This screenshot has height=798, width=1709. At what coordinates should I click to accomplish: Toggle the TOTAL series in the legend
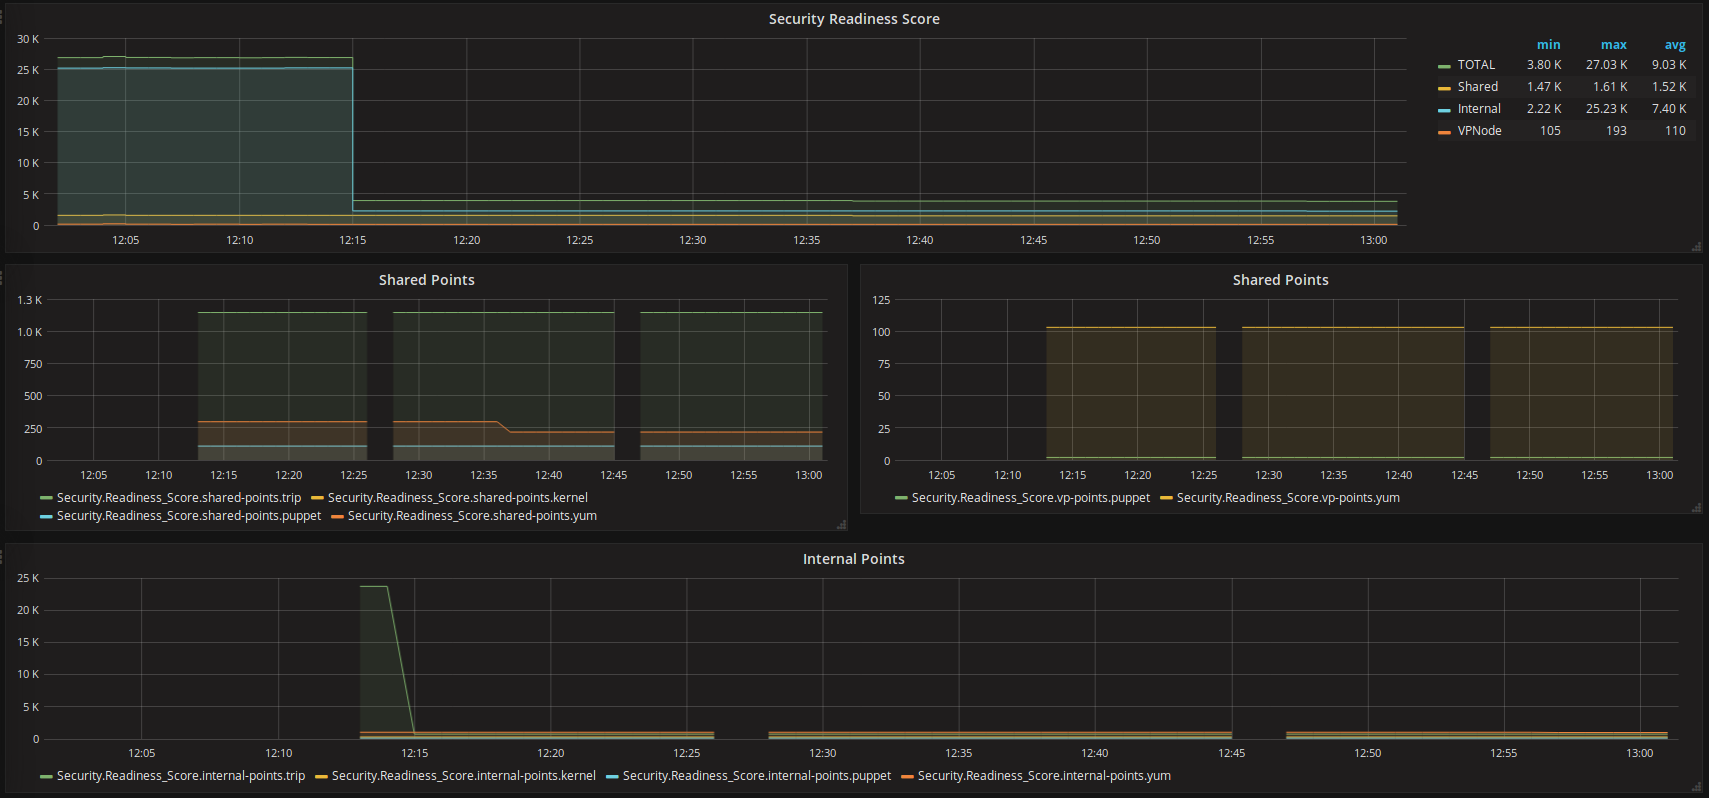[1476, 65]
